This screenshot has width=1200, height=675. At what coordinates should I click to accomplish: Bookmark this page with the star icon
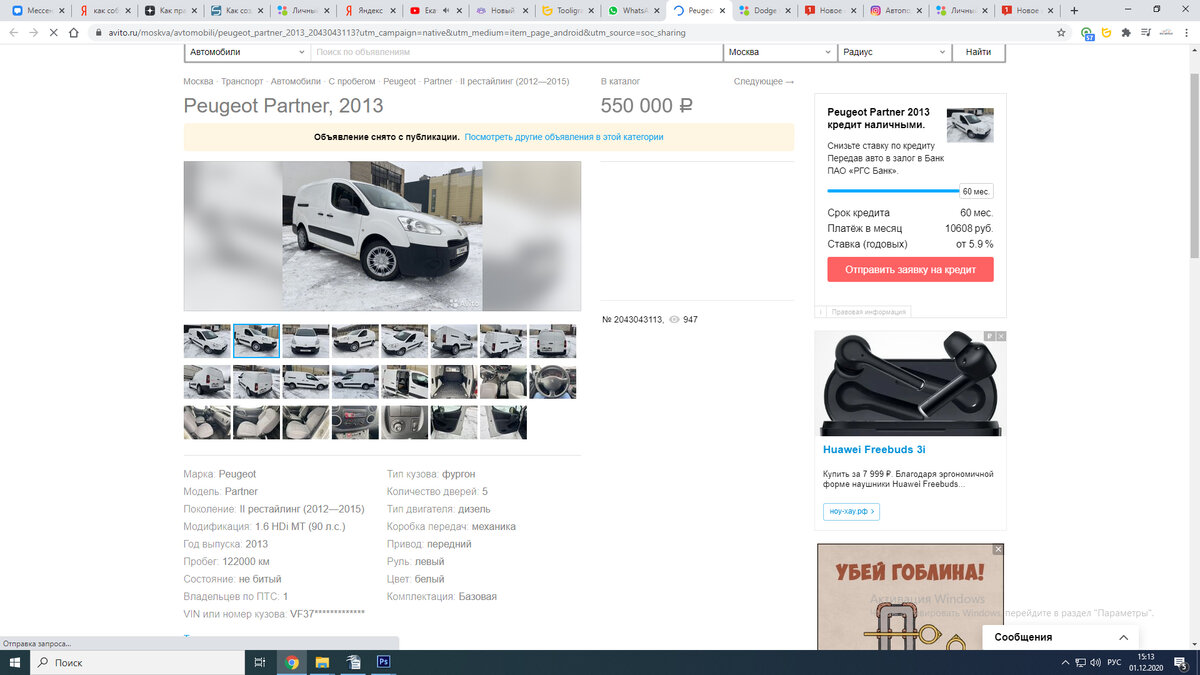(x=1061, y=32)
